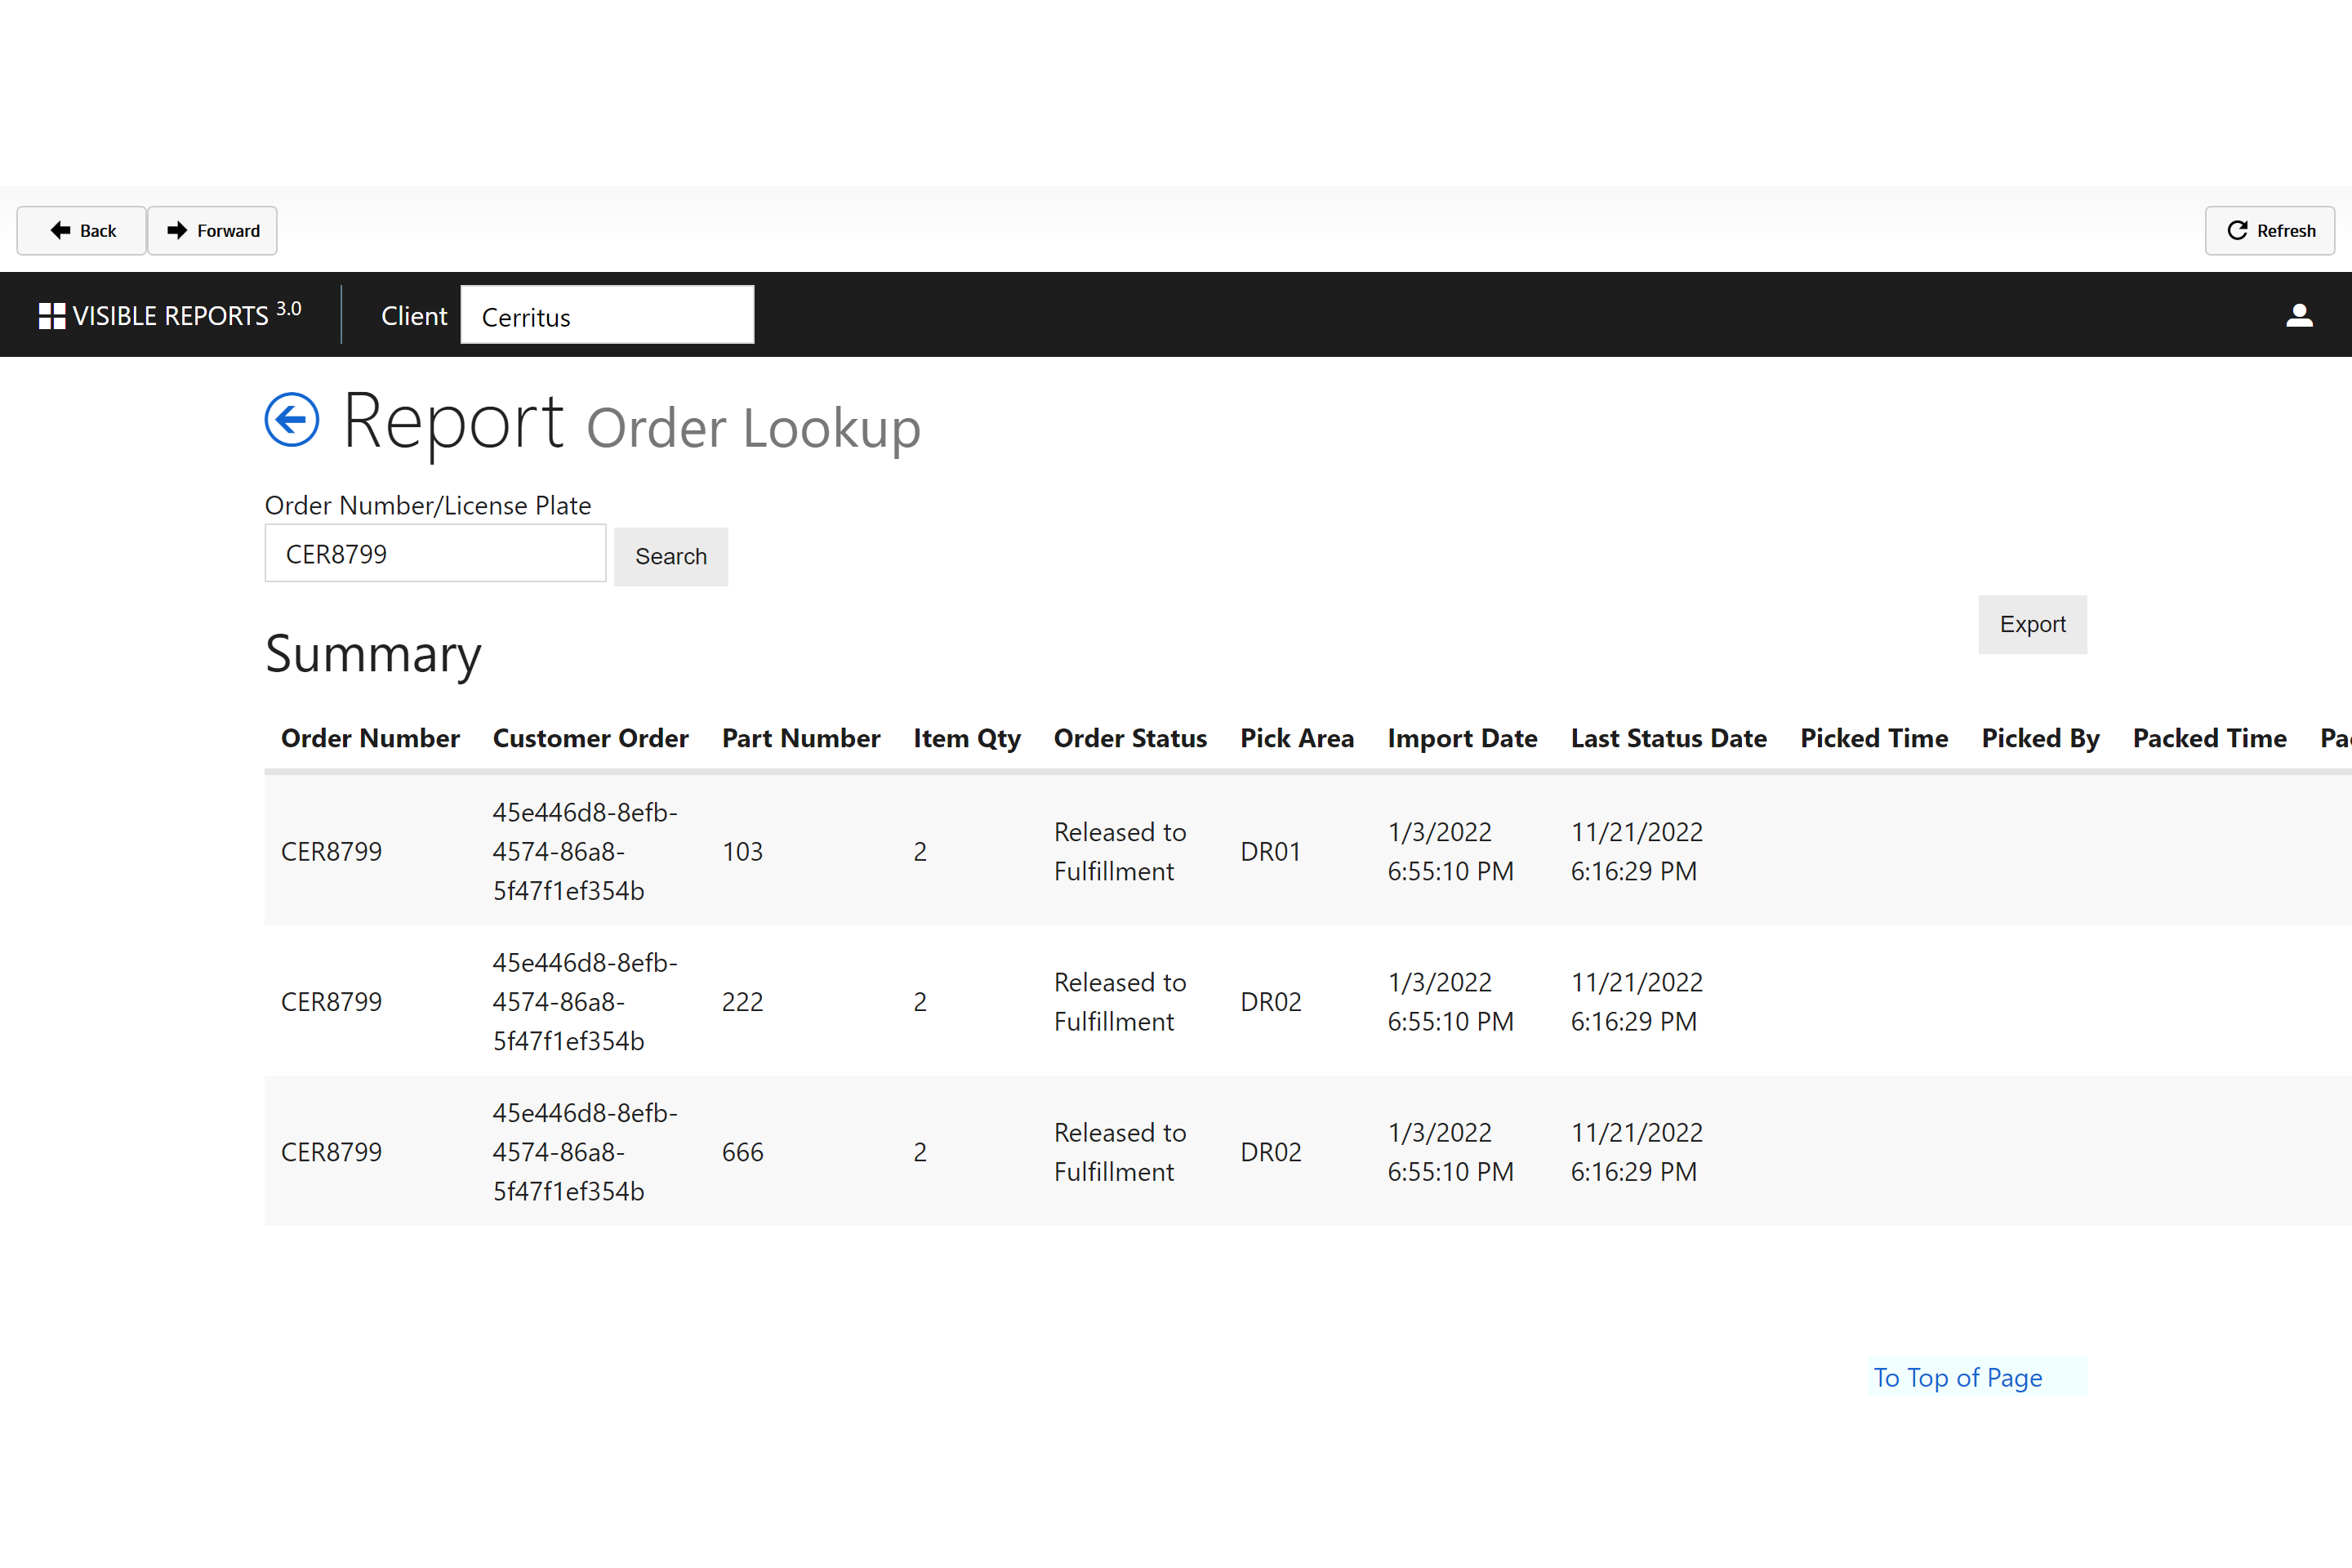Click the Refresh icon
This screenshot has width=2352, height=1568.
[2237, 229]
